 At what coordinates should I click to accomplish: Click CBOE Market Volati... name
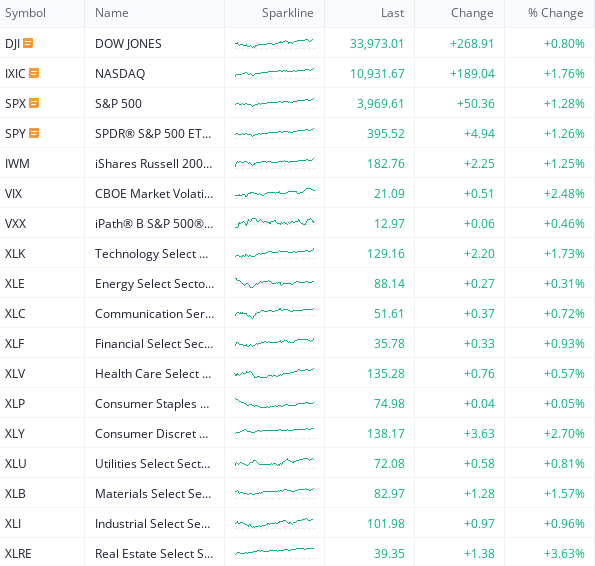[x=154, y=193]
